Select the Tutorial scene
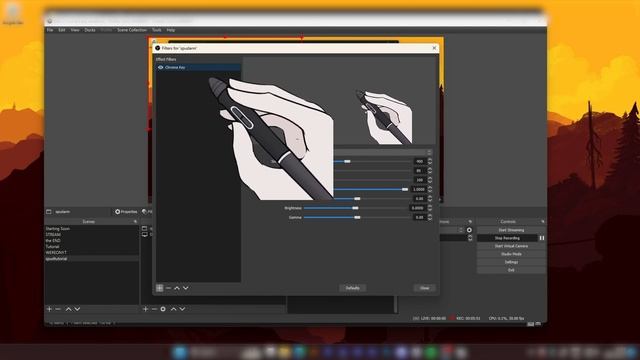 (91, 247)
